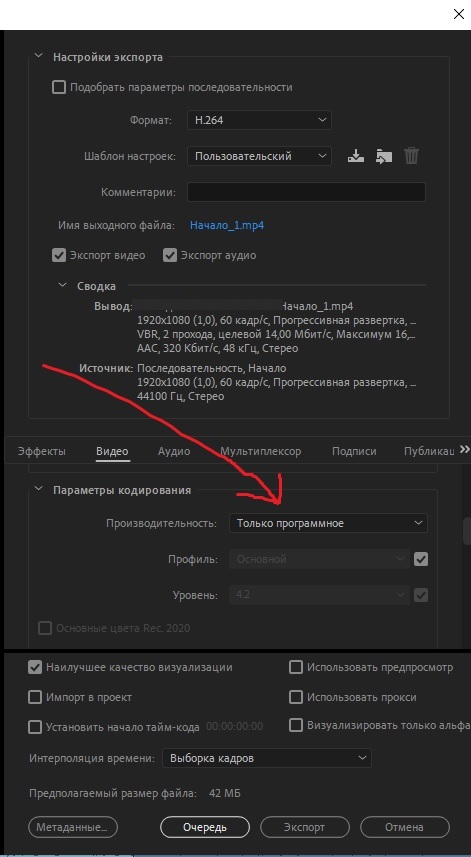The image size is (471, 857).
Task: Disable 'Наилучшее качество визуализации' checkbox
Action: (x=35, y=667)
